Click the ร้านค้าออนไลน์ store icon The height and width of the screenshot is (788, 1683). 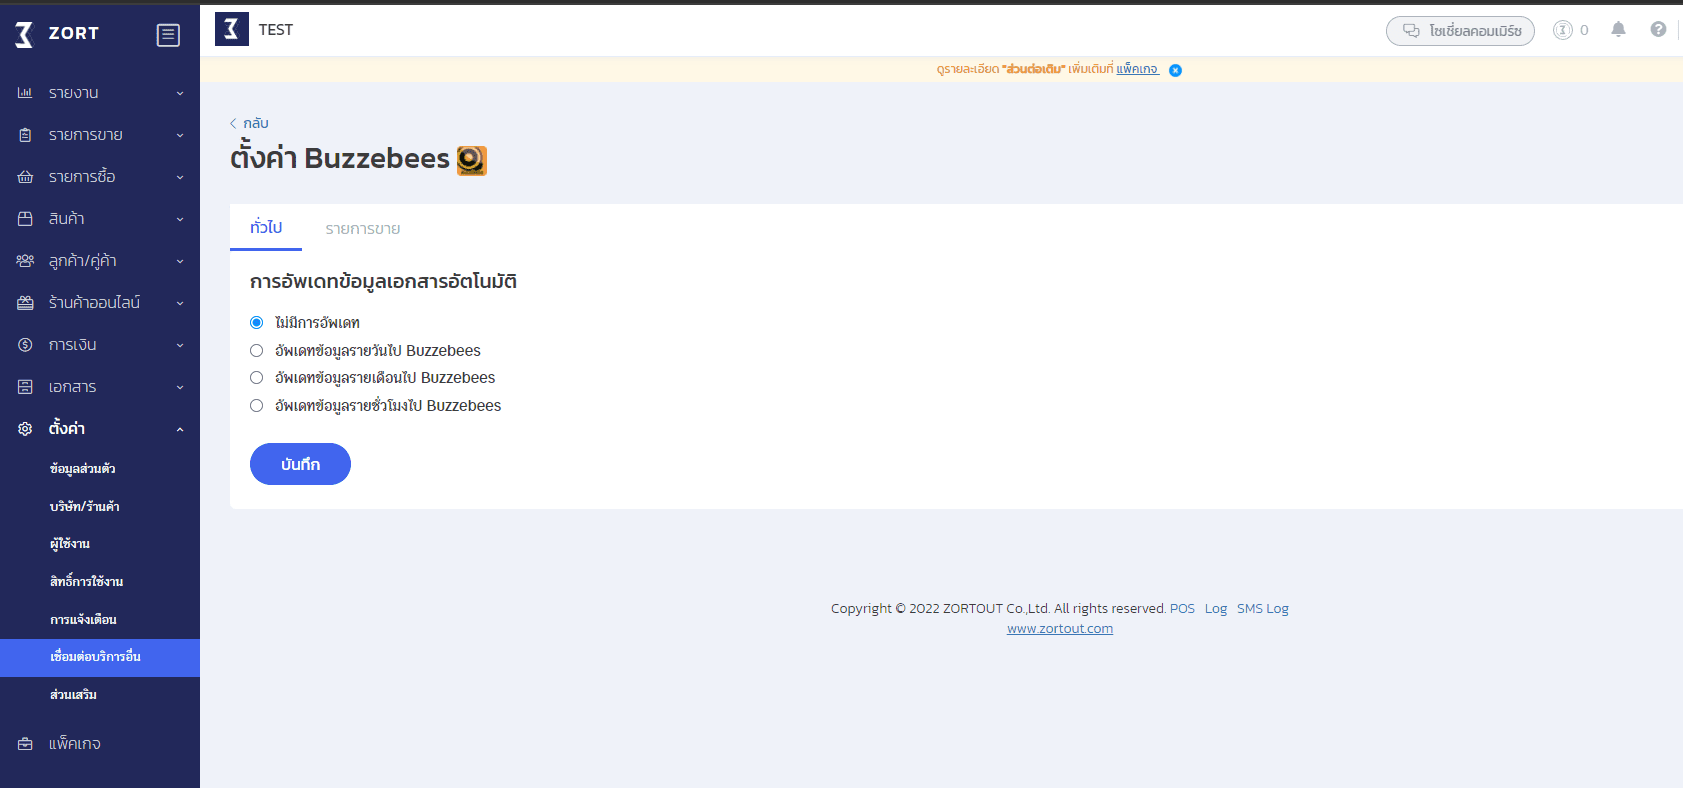(x=25, y=303)
